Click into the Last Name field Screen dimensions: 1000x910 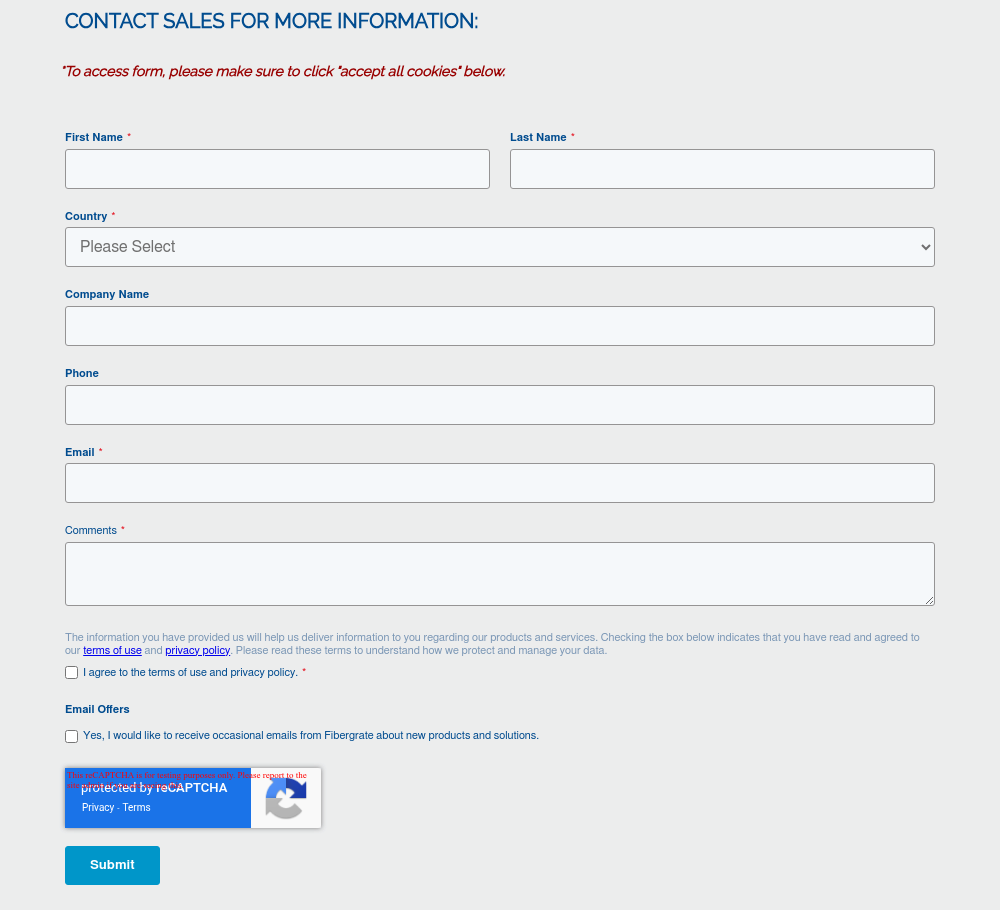[x=722, y=169]
